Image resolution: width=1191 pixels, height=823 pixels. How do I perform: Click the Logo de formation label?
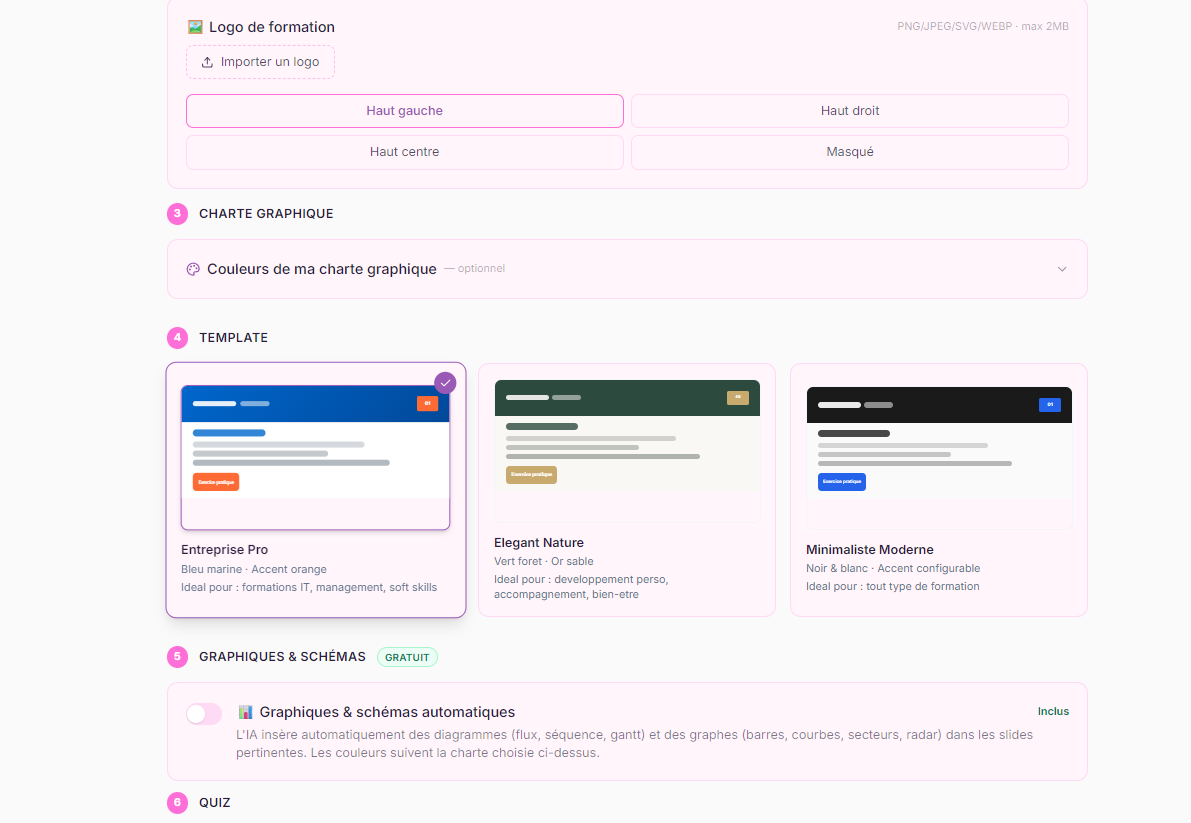pyautogui.click(x=271, y=27)
